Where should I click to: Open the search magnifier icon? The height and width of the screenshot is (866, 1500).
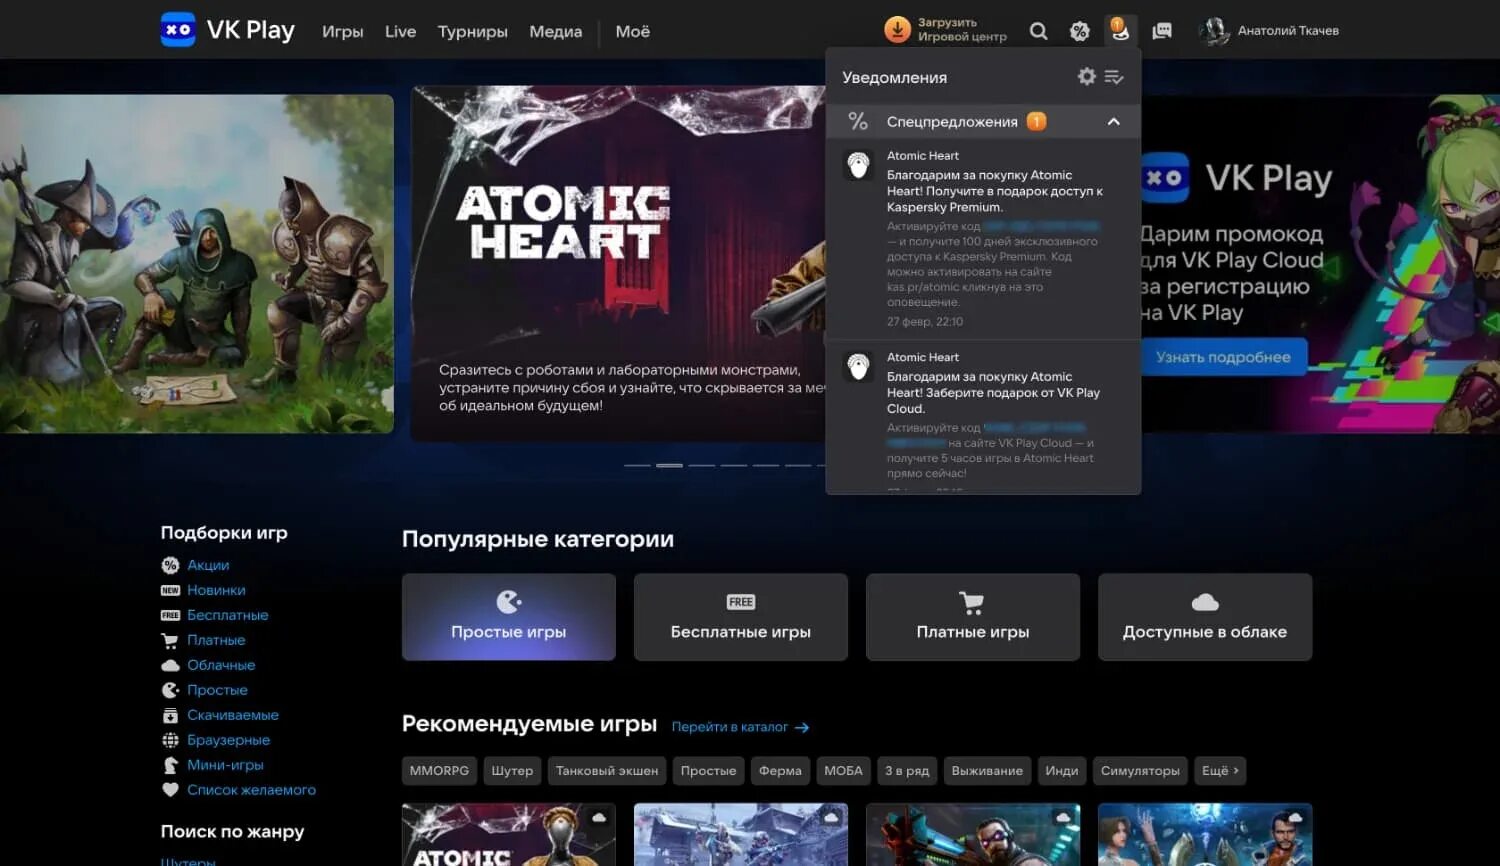(1039, 31)
